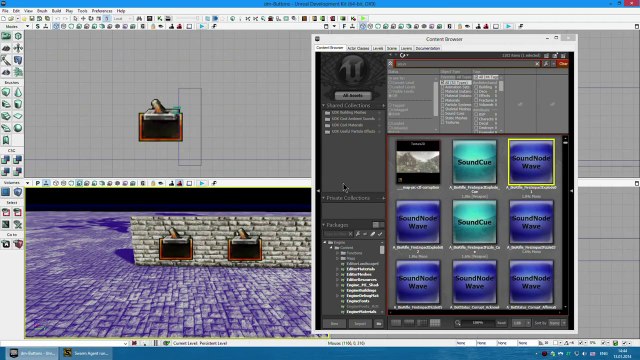This screenshot has height=360, width=640.
Task: Switch to the Actor Classes tab
Action: (358, 48)
